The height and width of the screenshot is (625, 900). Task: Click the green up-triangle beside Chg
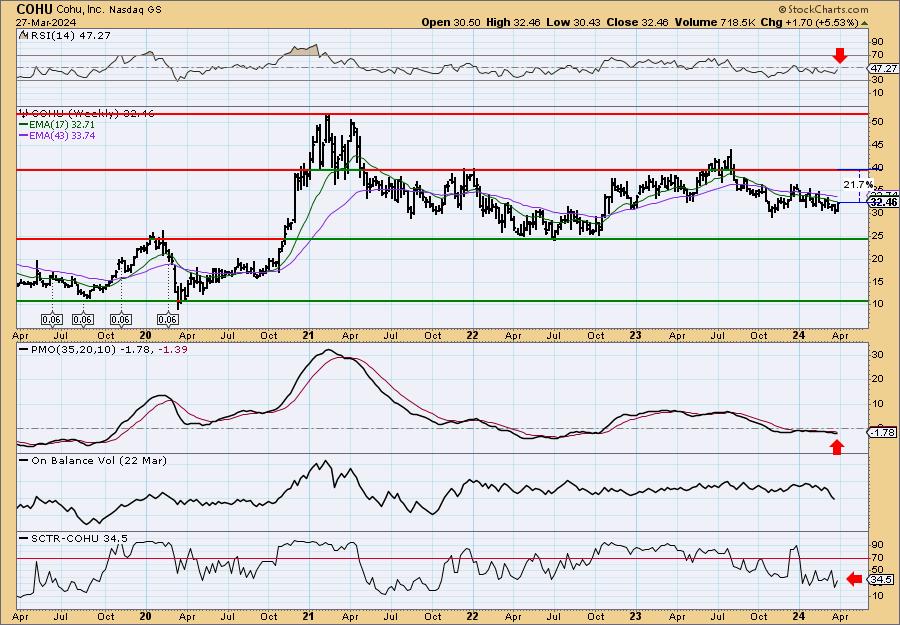pyautogui.click(x=865, y=23)
